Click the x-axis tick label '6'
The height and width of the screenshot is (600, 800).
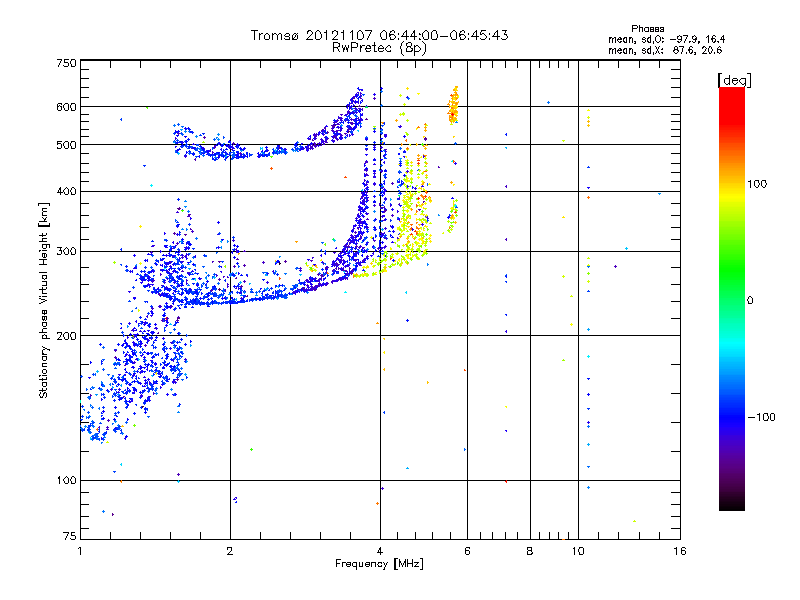click(467, 551)
